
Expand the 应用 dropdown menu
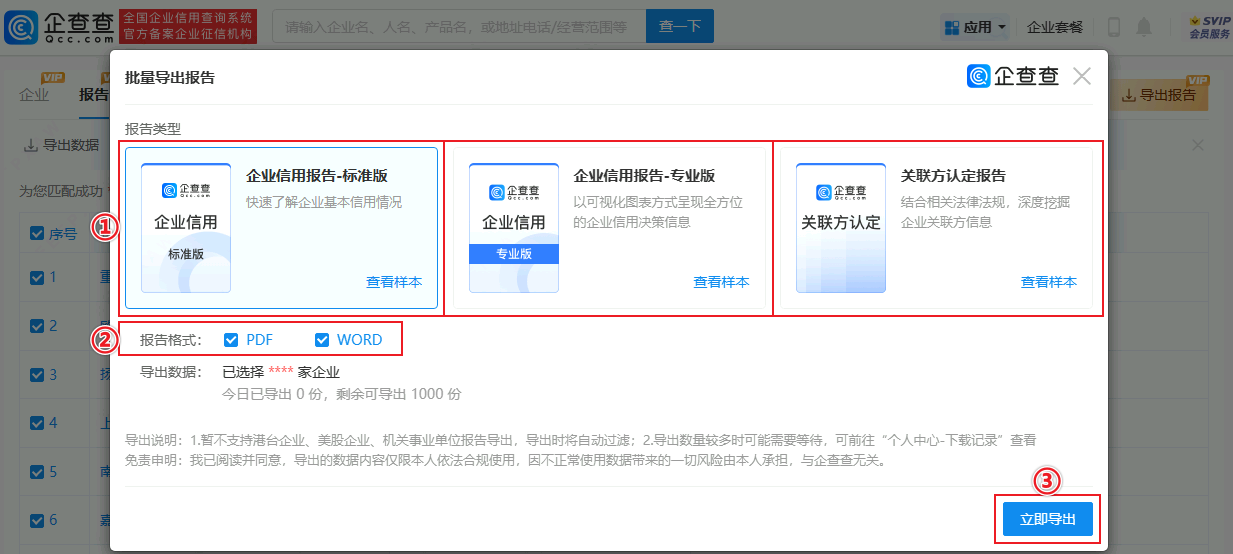[974, 27]
